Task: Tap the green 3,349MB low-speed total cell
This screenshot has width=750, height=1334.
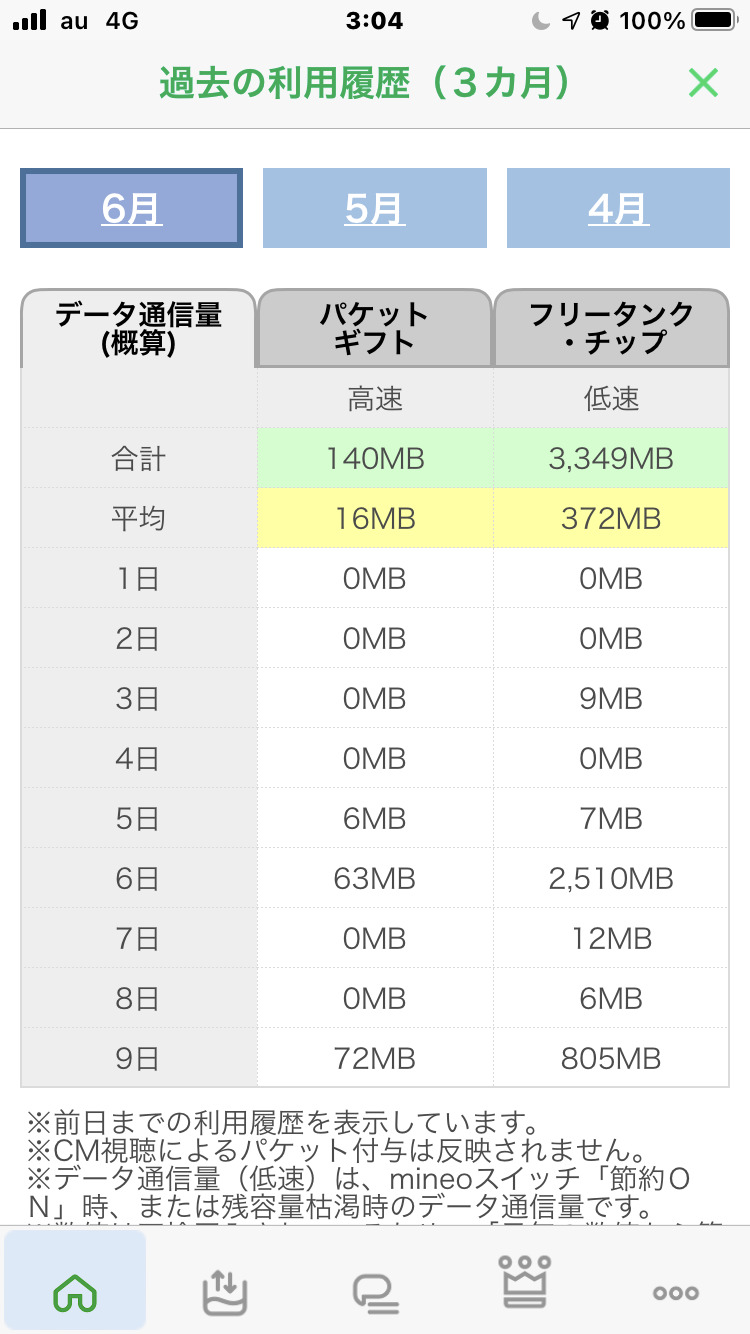Action: (611, 459)
